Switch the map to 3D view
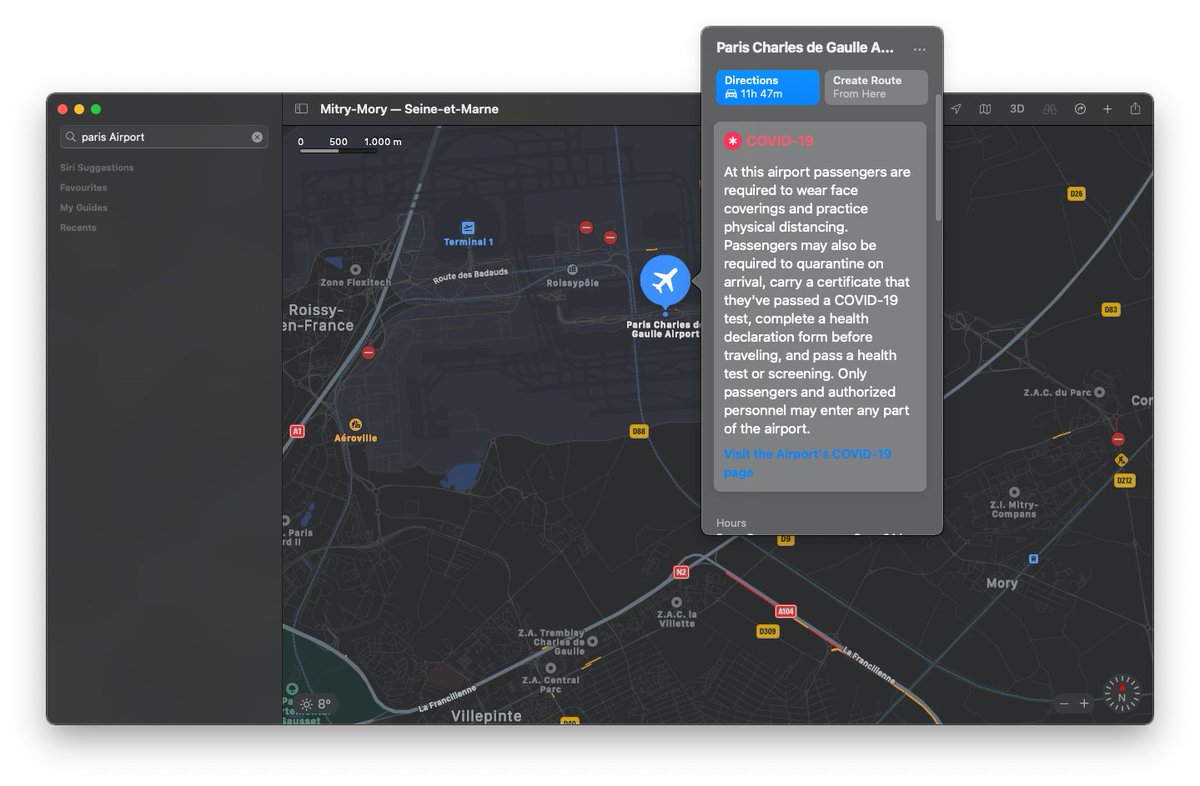The height and width of the screenshot is (786, 1200). pos(1017,109)
